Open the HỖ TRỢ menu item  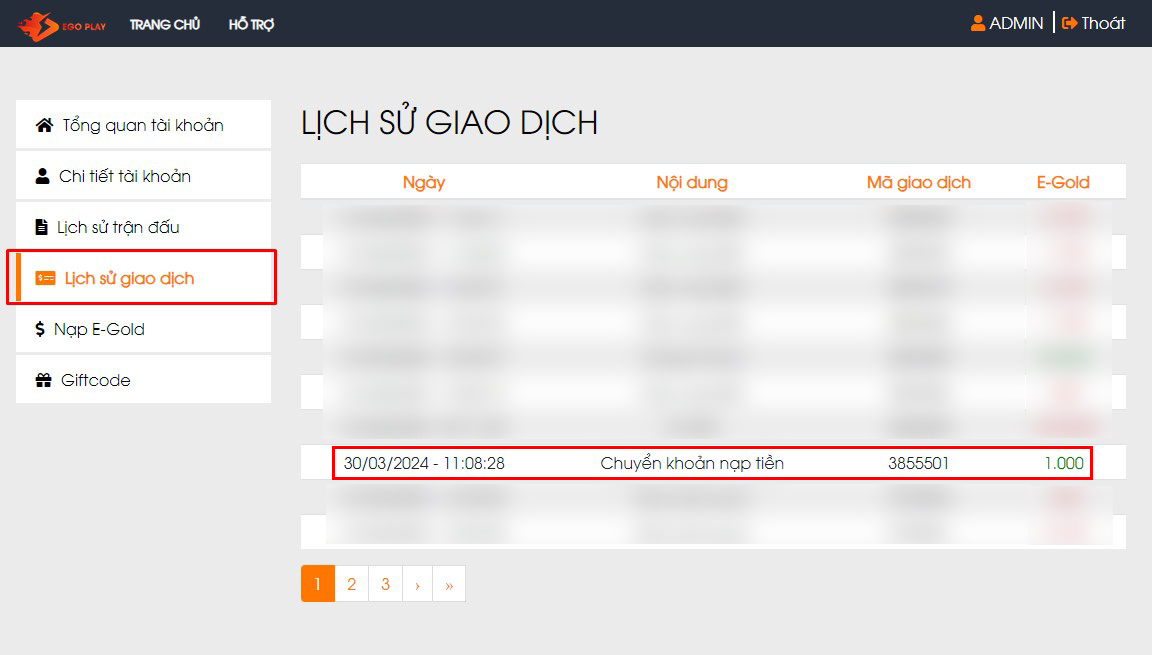click(x=251, y=24)
